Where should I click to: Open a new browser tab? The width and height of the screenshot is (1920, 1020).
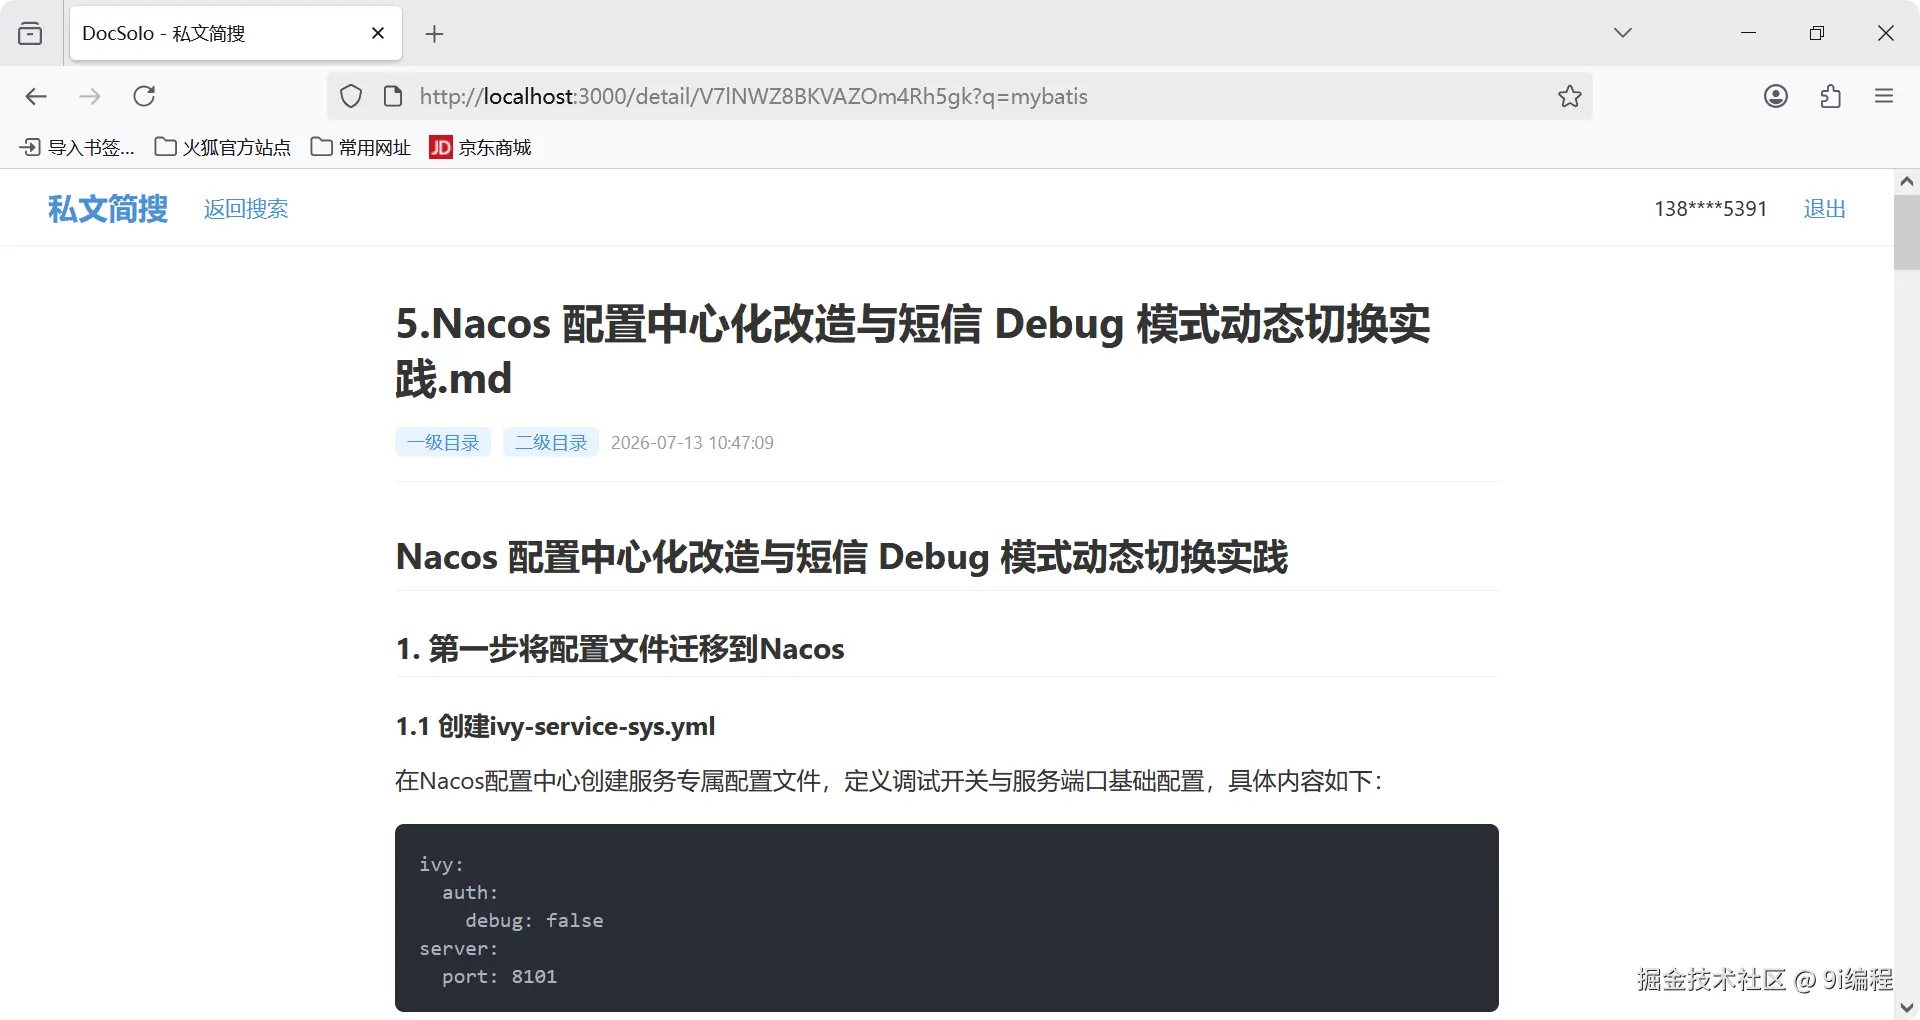[434, 34]
